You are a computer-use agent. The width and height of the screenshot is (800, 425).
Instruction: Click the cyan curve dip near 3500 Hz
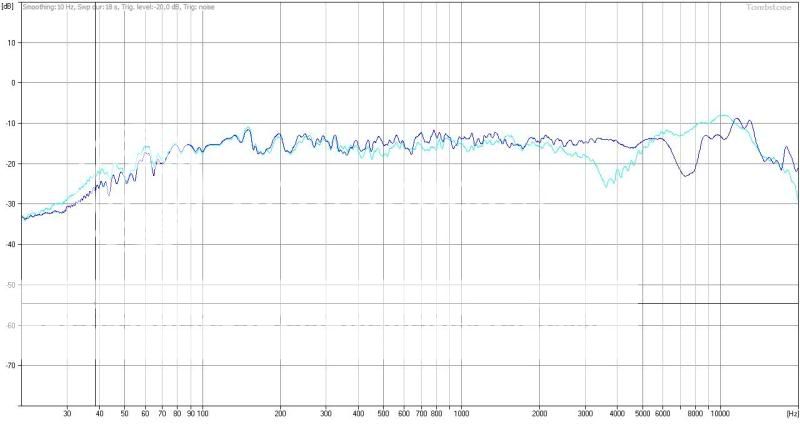[x=606, y=185]
